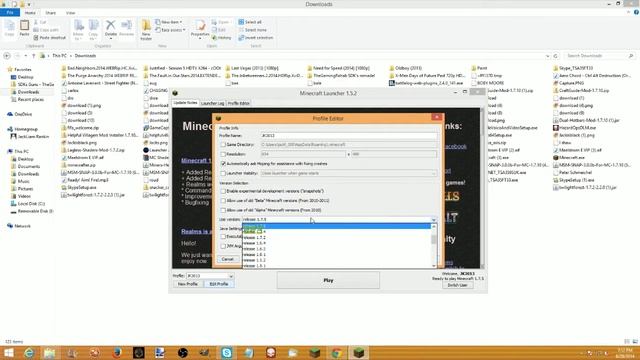Enable experimental development versions (snapshots) checkbox
640x360 pixels.
click(x=223, y=191)
